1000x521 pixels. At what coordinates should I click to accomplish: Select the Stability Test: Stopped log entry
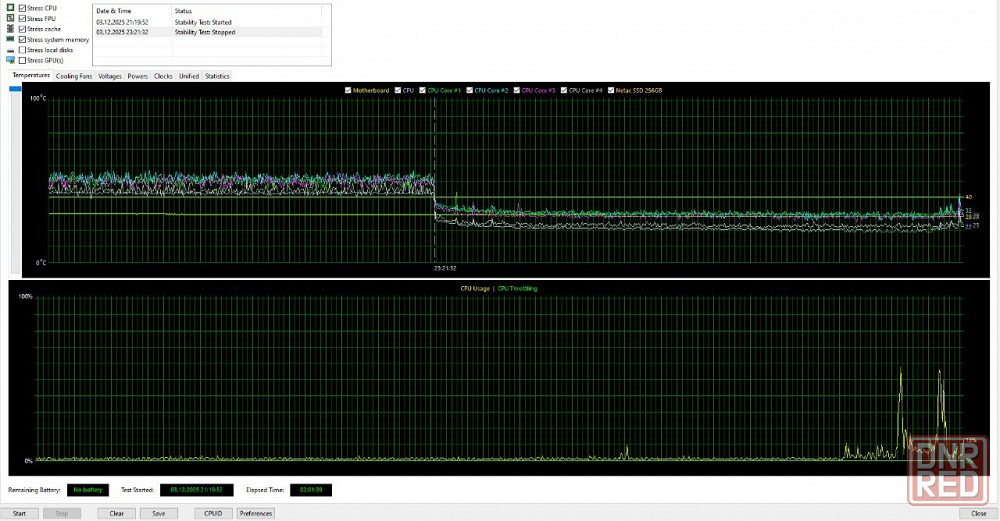207,32
